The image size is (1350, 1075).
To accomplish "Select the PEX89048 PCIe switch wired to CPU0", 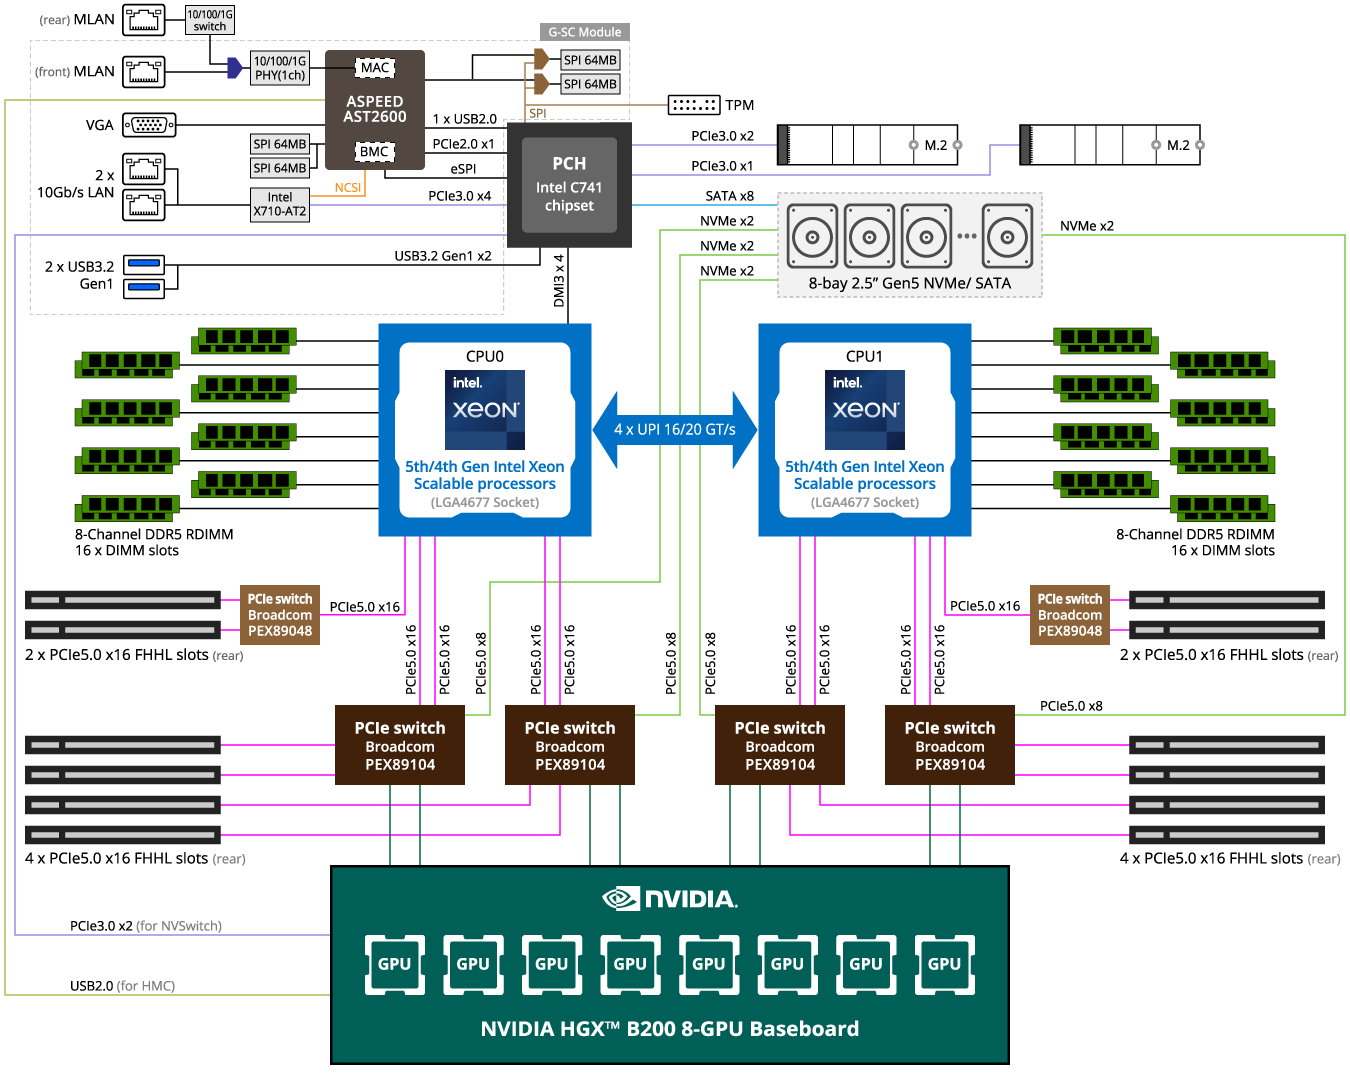I will (280, 615).
